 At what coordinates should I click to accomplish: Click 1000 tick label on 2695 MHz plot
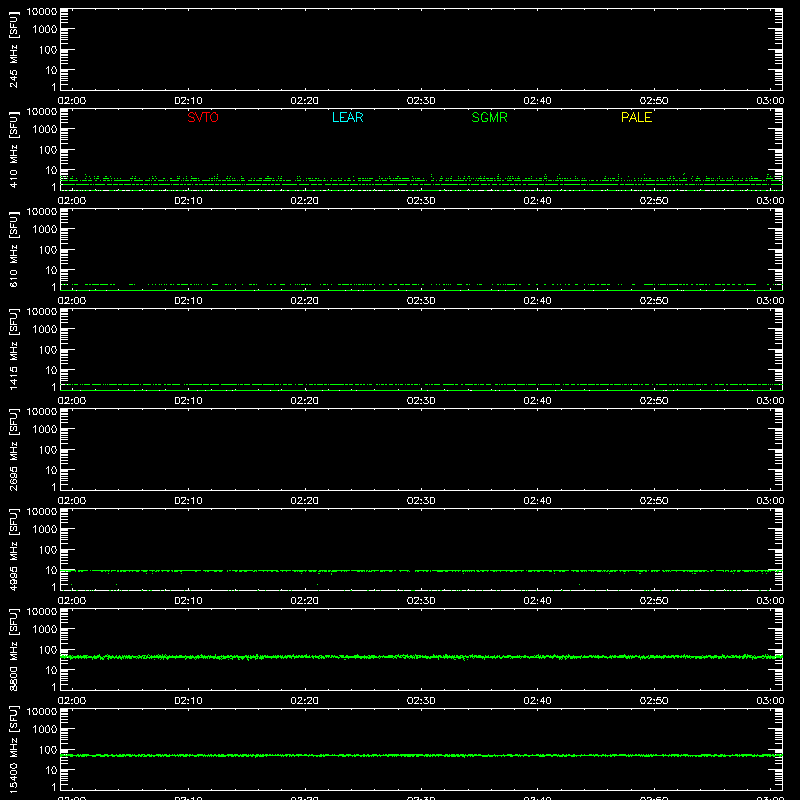click(x=45, y=430)
